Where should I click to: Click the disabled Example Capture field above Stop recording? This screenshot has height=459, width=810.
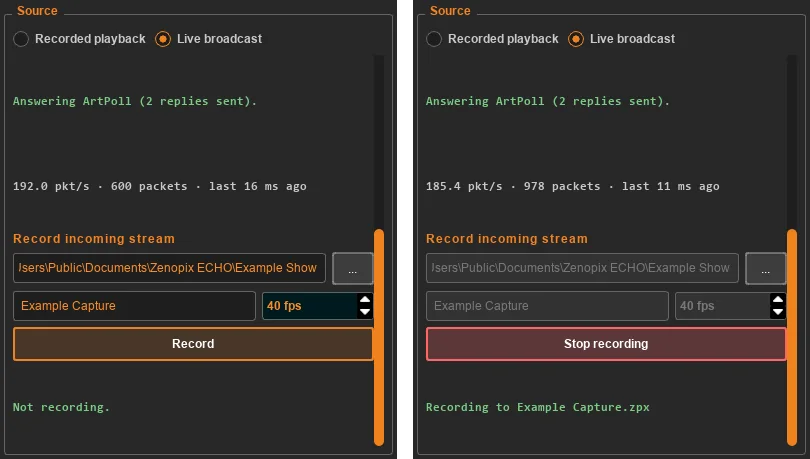tap(547, 306)
